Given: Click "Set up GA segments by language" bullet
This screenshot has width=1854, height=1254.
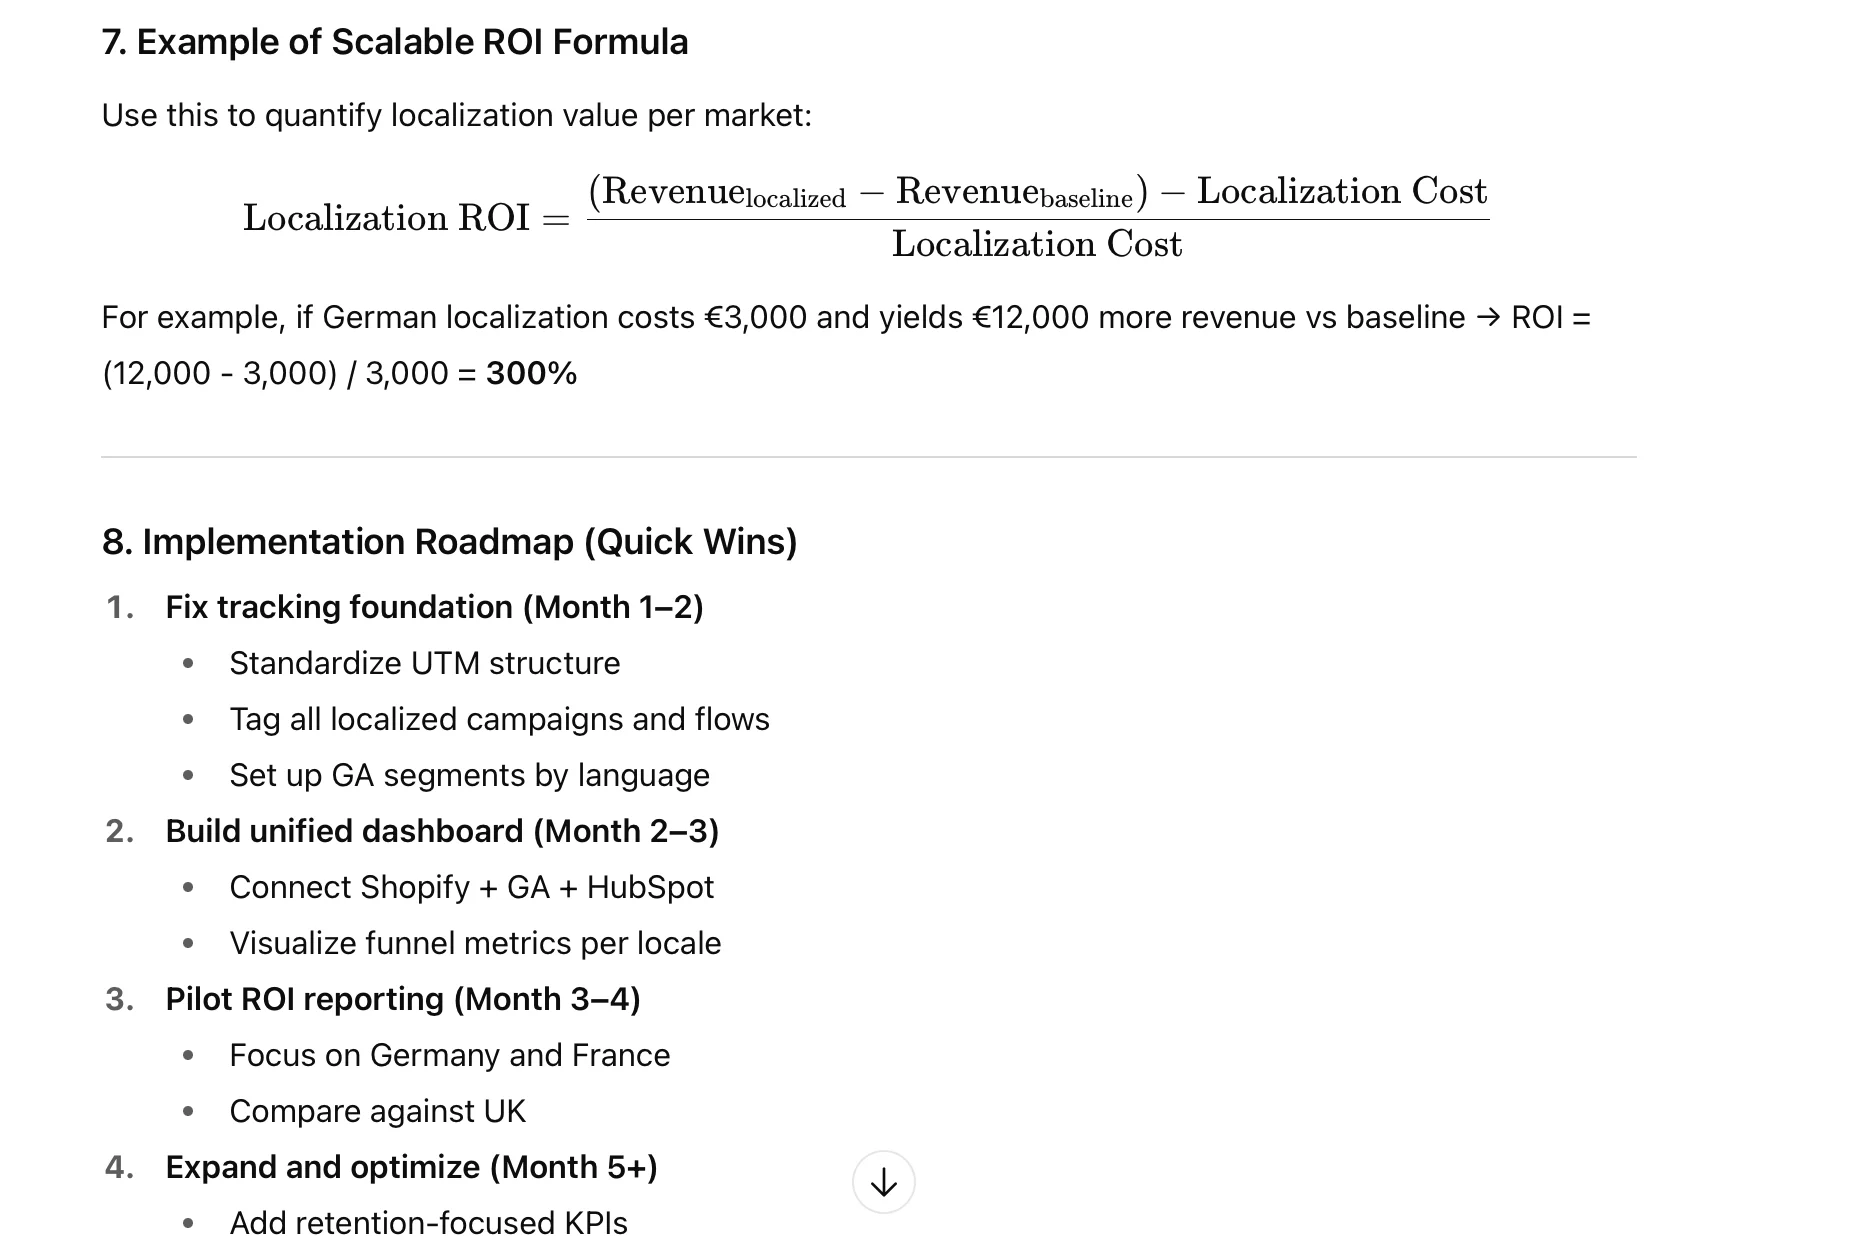Looking at the screenshot, I should tap(469, 775).
